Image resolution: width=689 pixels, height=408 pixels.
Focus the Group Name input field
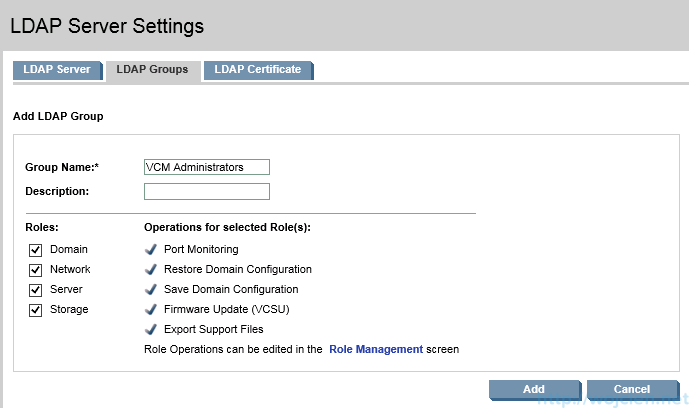click(x=207, y=167)
